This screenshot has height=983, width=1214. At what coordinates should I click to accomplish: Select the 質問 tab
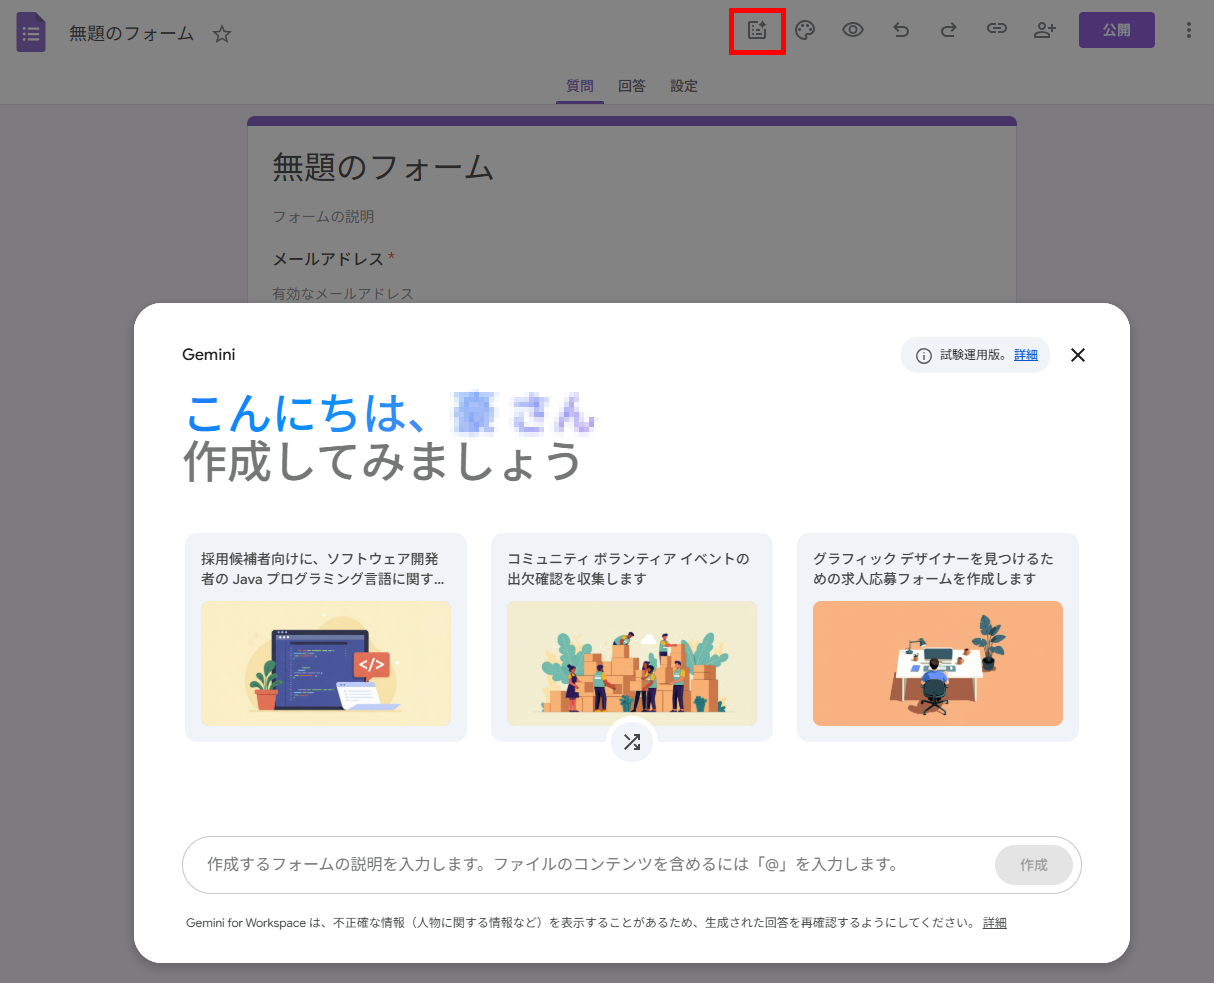pos(580,86)
